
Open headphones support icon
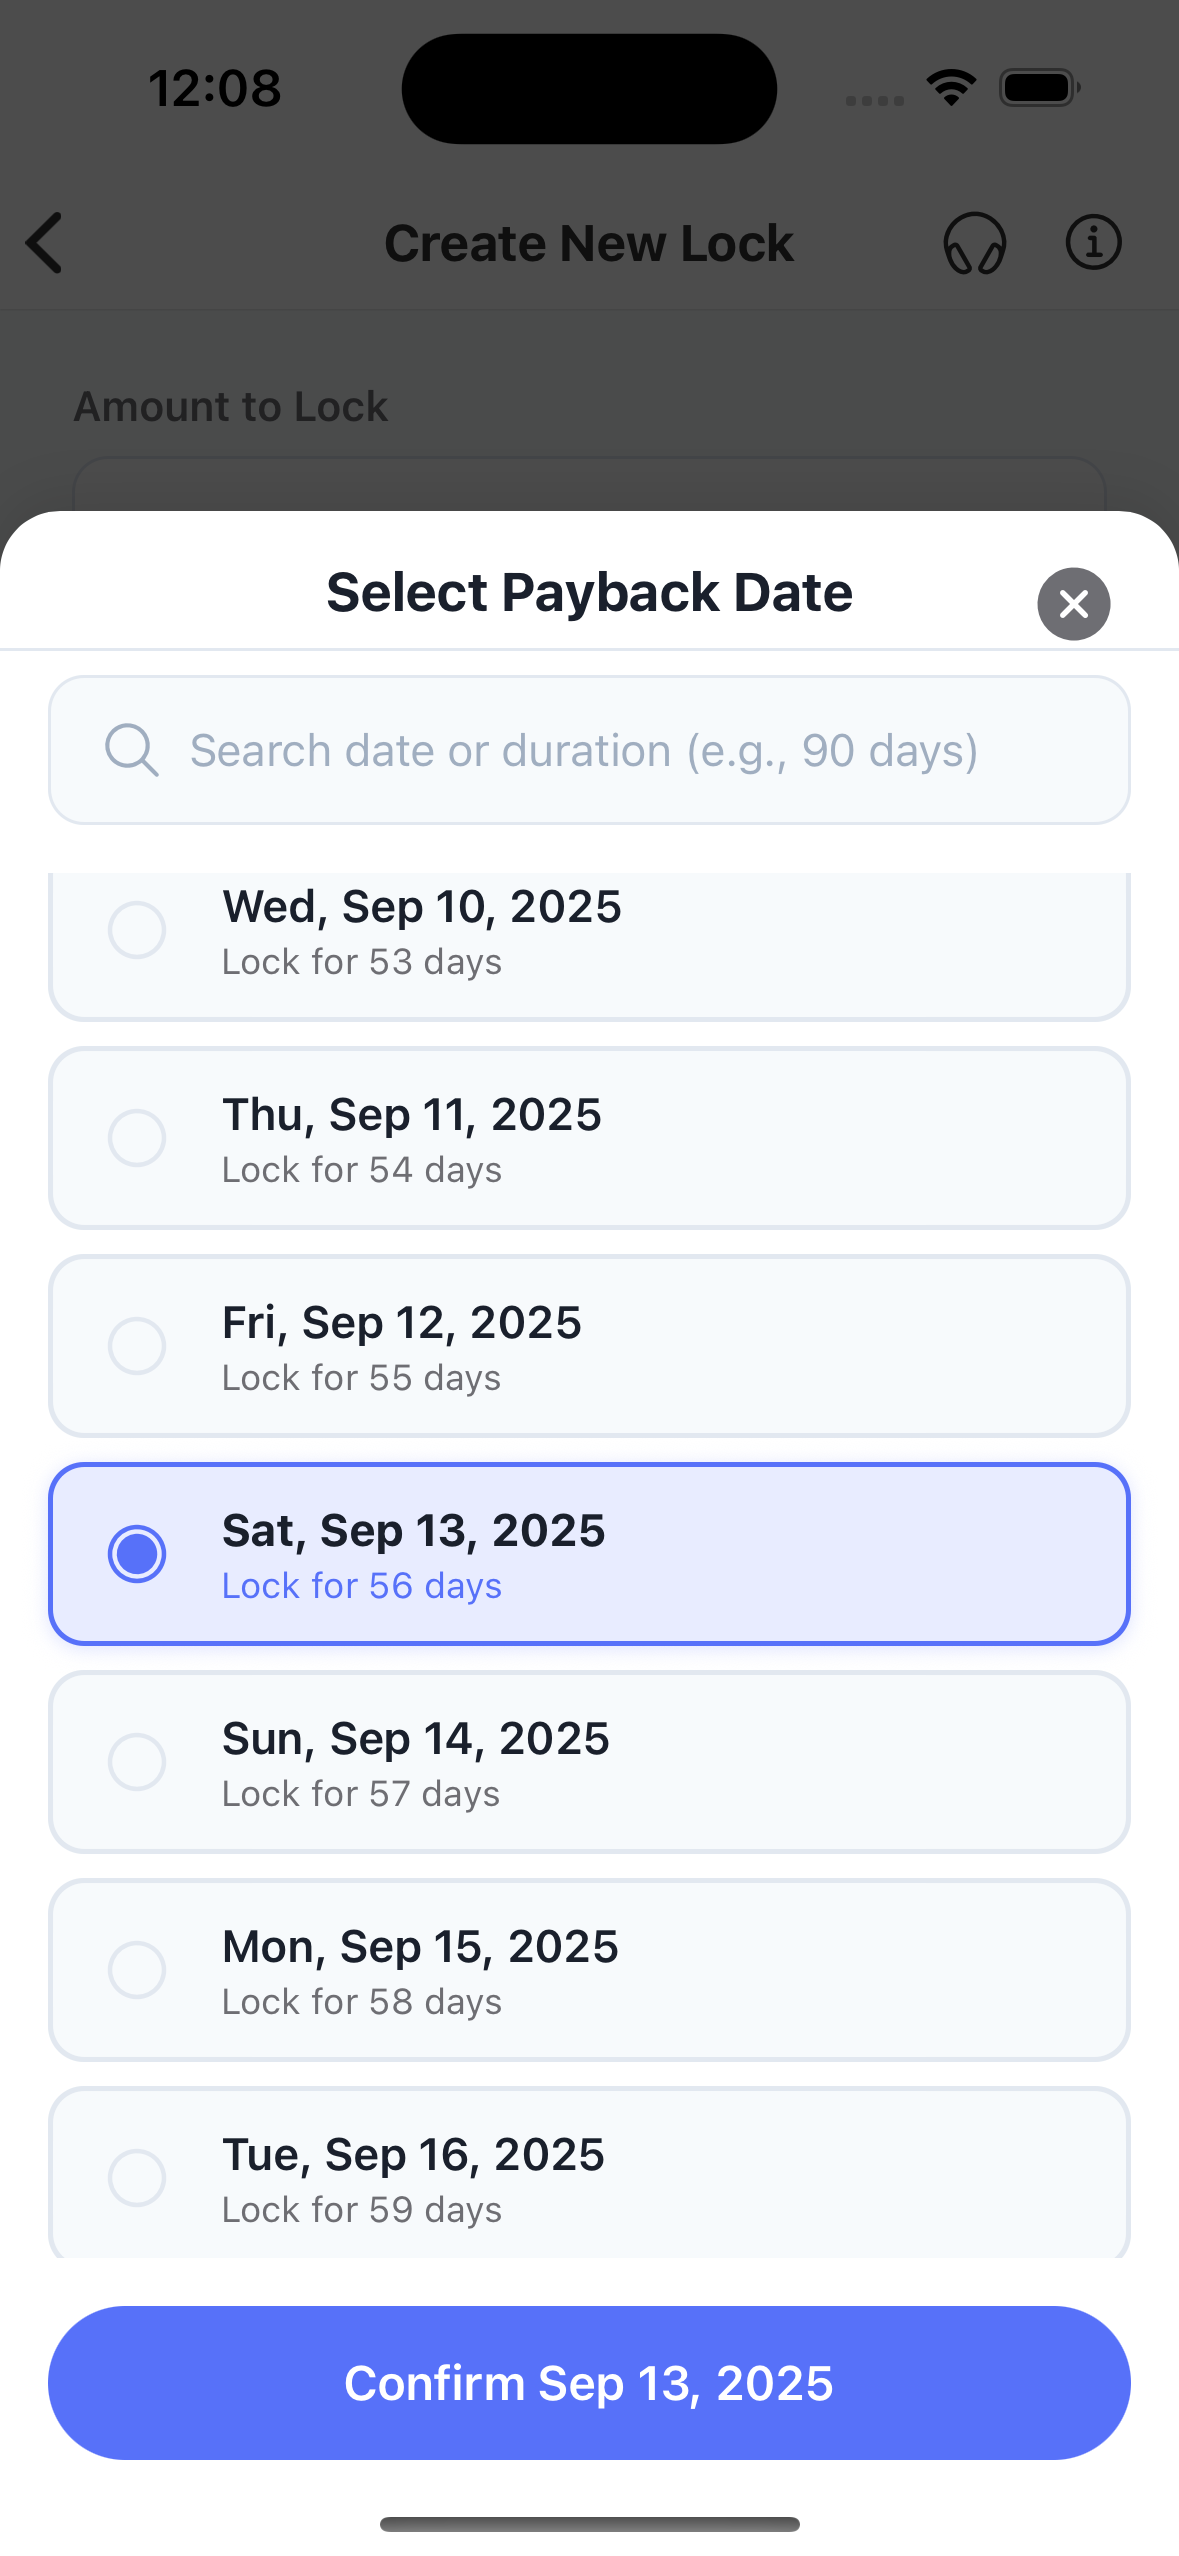coord(974,243)
